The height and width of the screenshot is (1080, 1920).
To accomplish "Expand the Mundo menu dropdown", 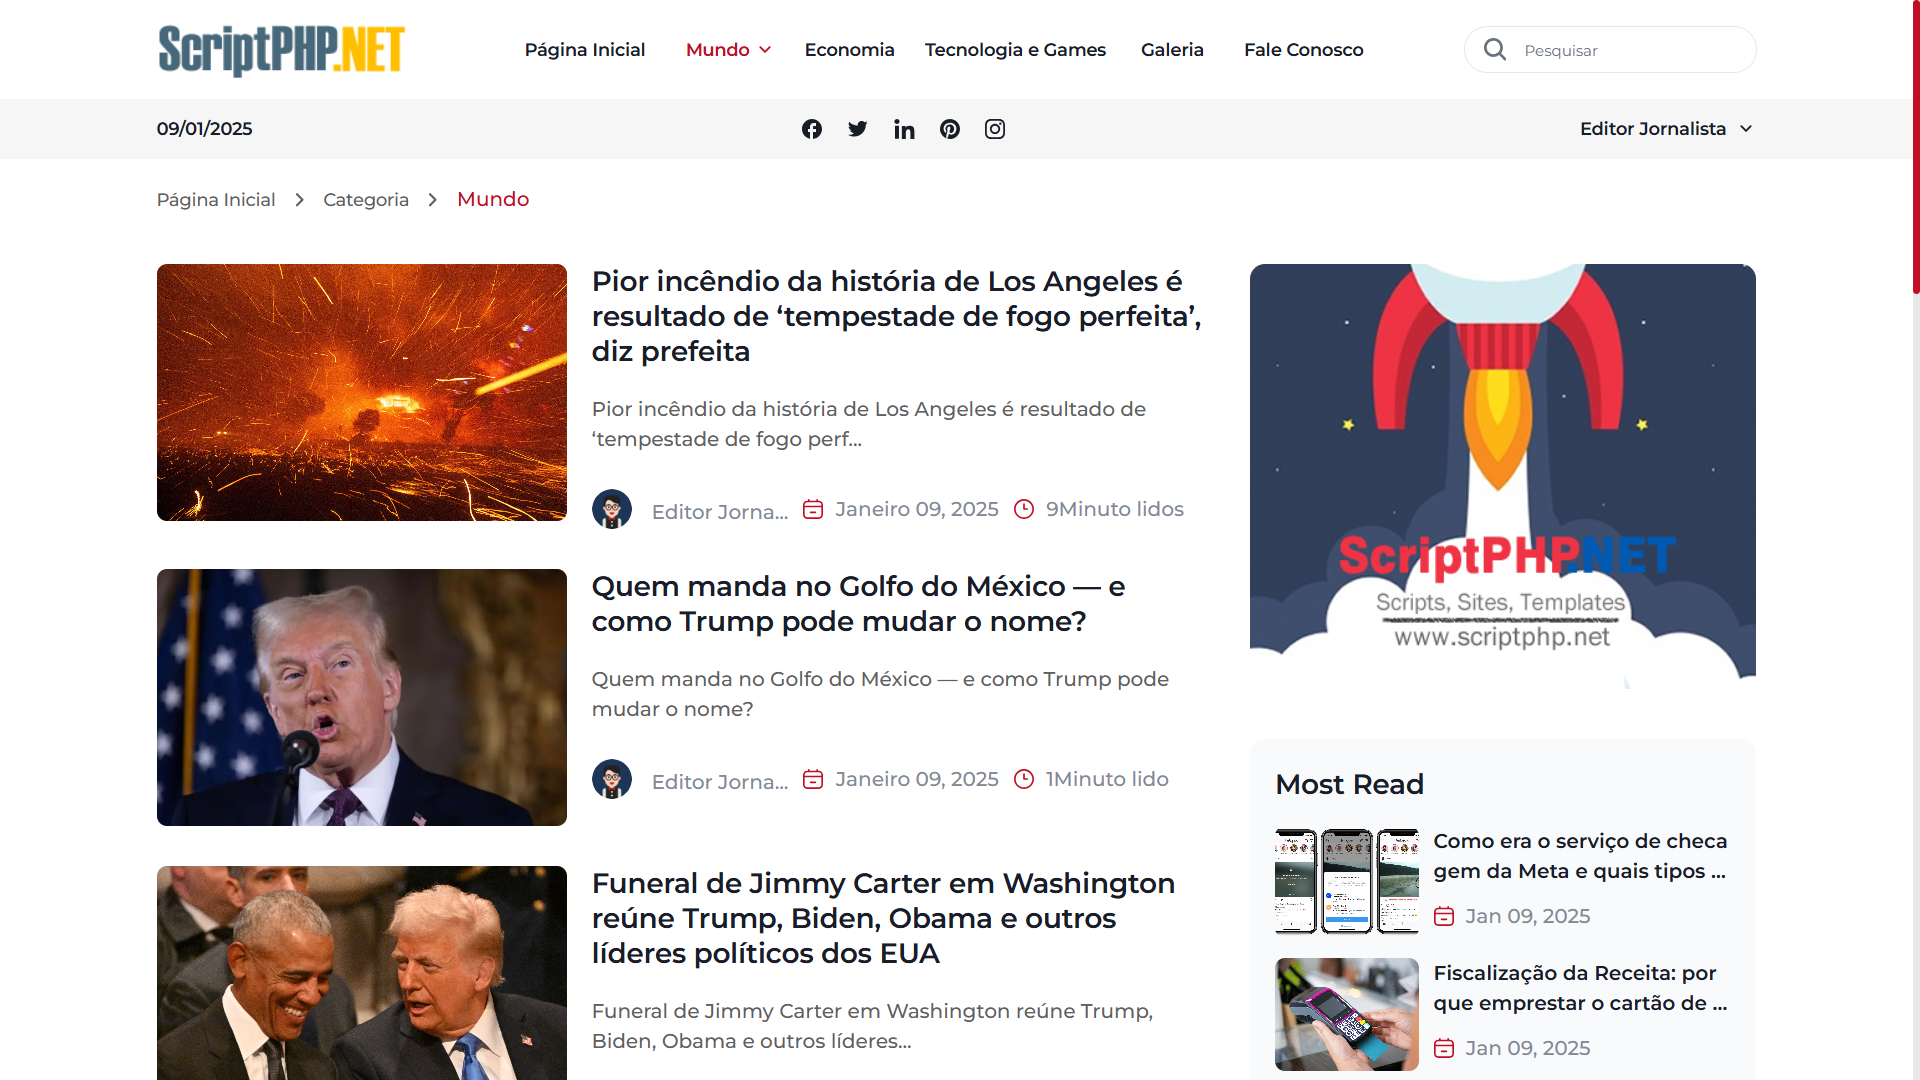I will (728, 50).
